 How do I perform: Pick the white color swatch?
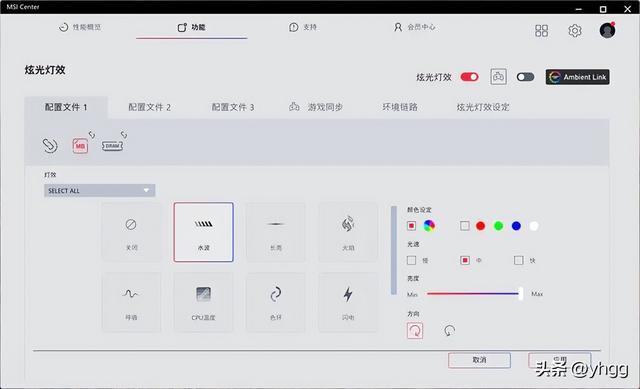coord(534,226)
